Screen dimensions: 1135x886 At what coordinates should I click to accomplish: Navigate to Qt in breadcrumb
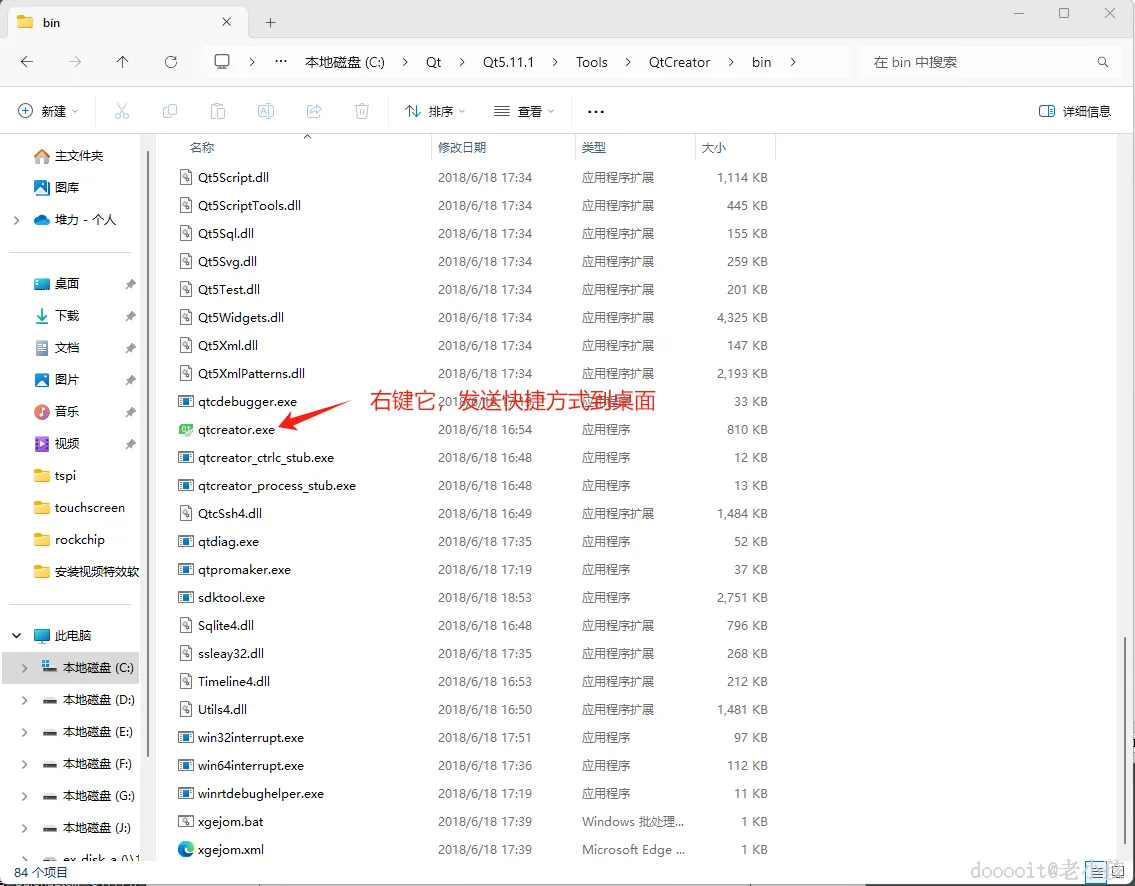coord(434,62)
